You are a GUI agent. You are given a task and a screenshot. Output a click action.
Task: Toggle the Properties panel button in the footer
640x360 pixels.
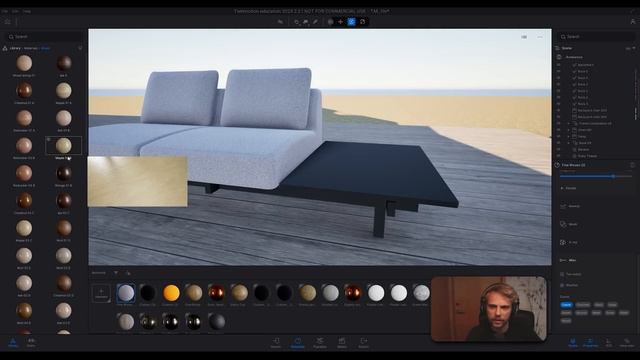590,342
